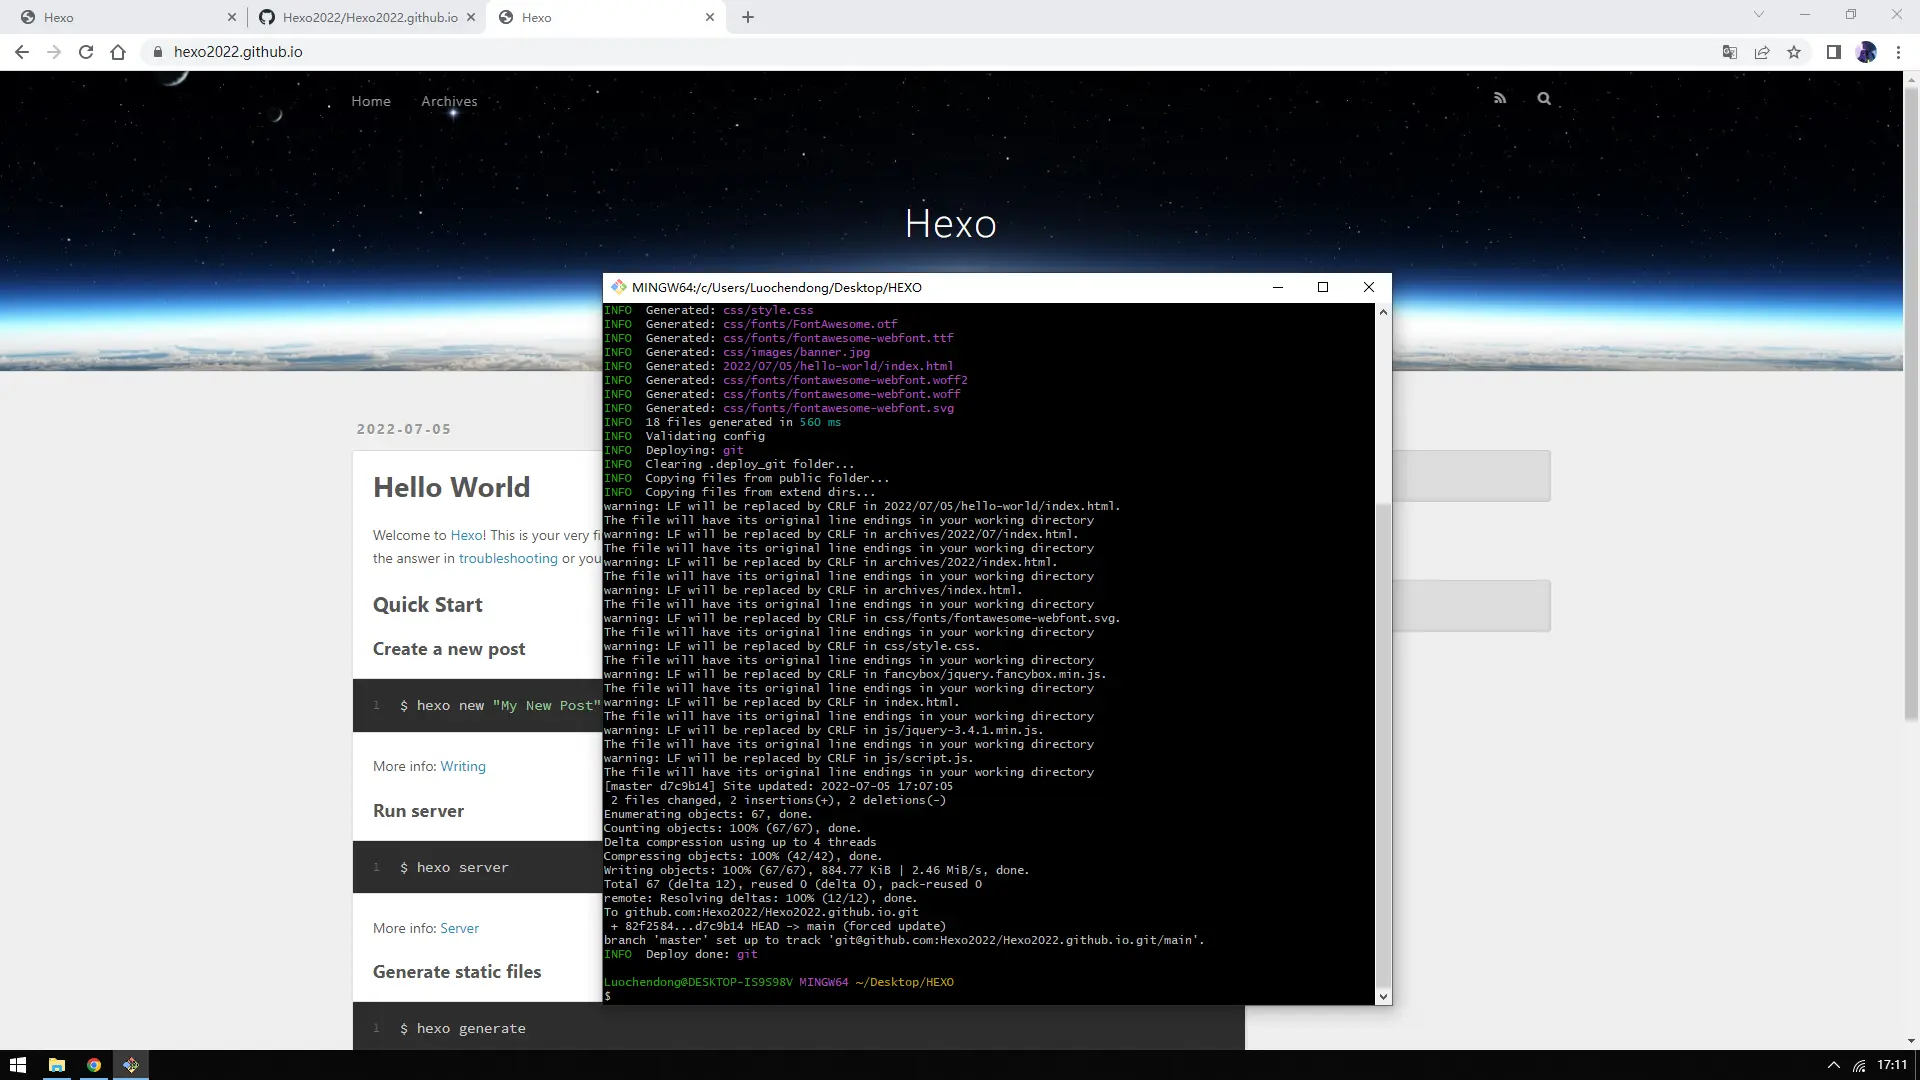
Task: Click the 'hexo generate' code block
Action: (798, 1026)
